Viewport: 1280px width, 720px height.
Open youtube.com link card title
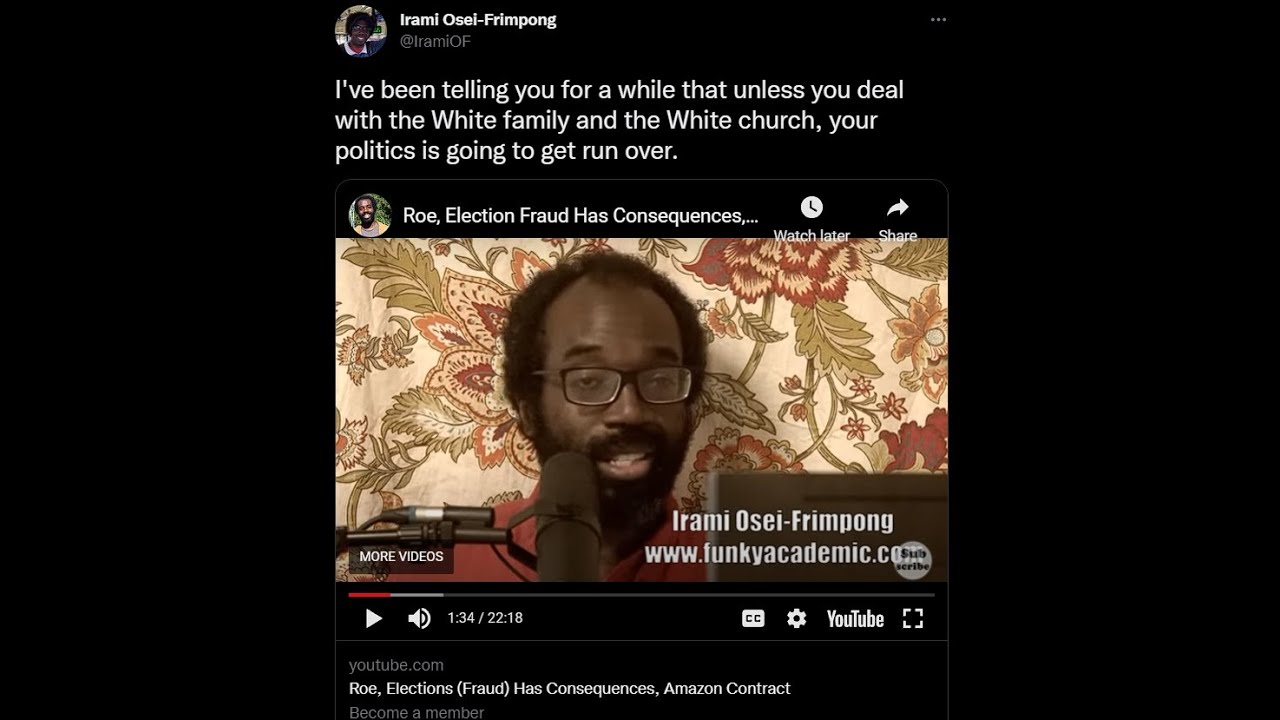[x=570, y=688]
